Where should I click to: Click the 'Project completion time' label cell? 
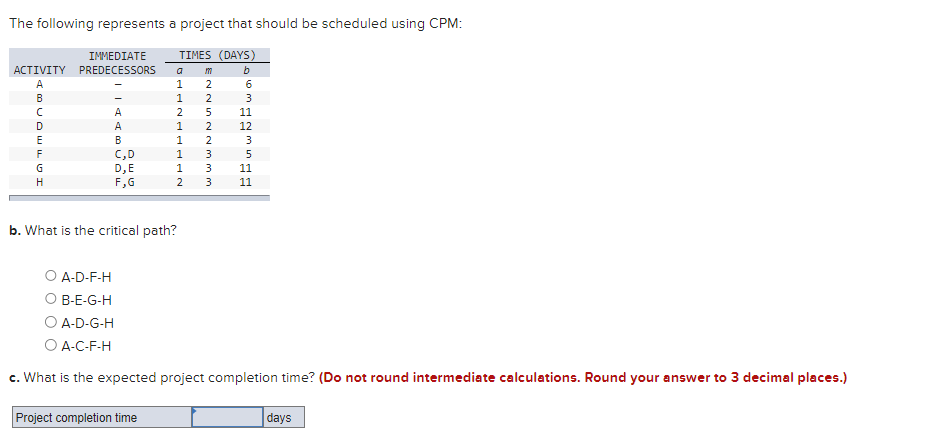[102, 417]
